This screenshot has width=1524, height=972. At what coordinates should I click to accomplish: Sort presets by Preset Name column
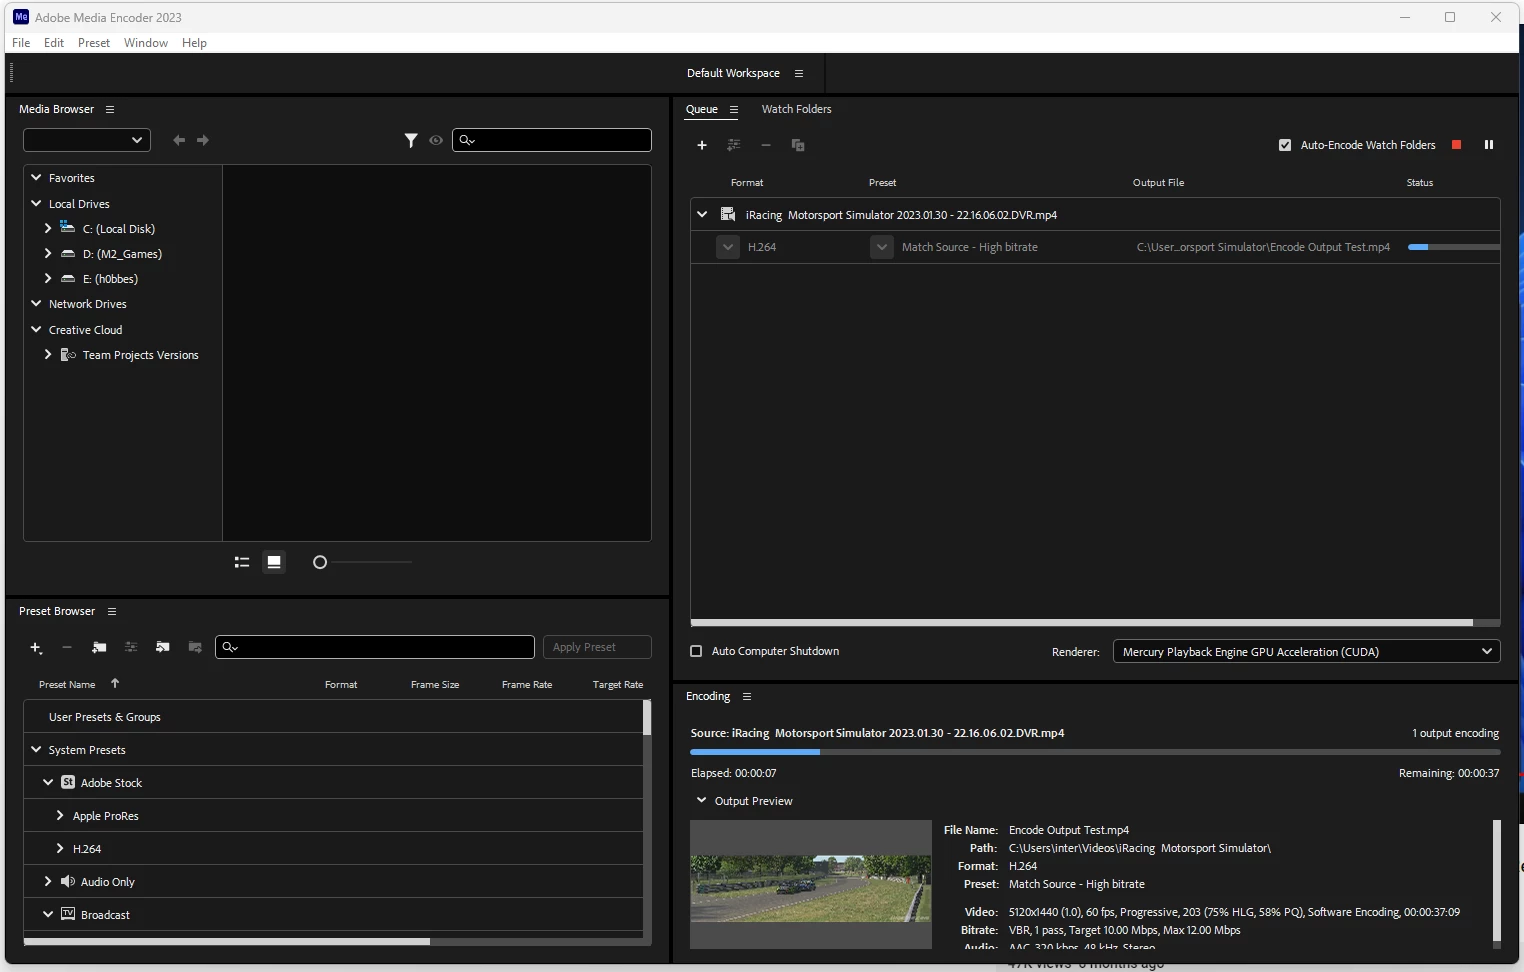(67, 685)
